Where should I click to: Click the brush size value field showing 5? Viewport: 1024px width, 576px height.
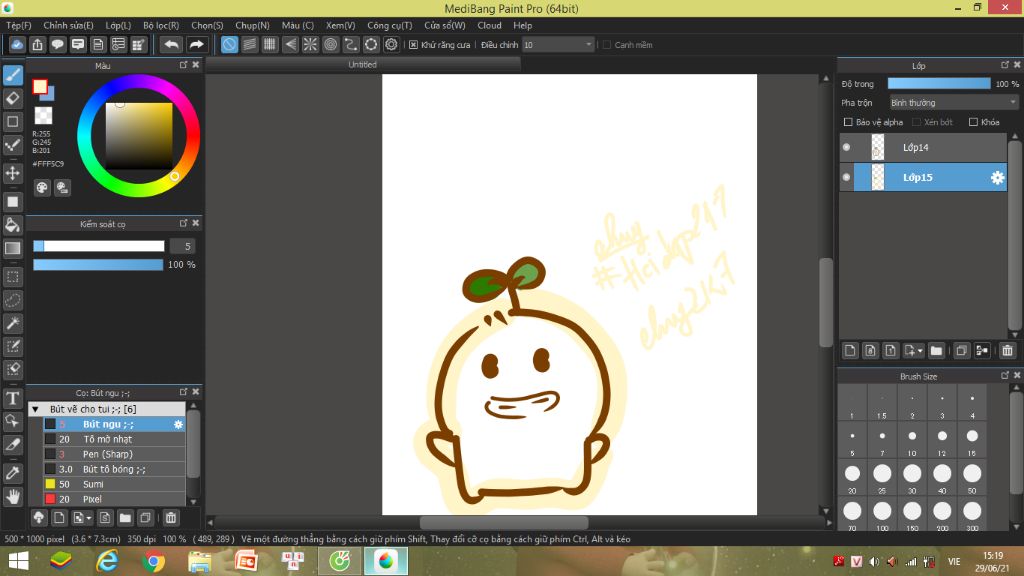click(183, 246)
